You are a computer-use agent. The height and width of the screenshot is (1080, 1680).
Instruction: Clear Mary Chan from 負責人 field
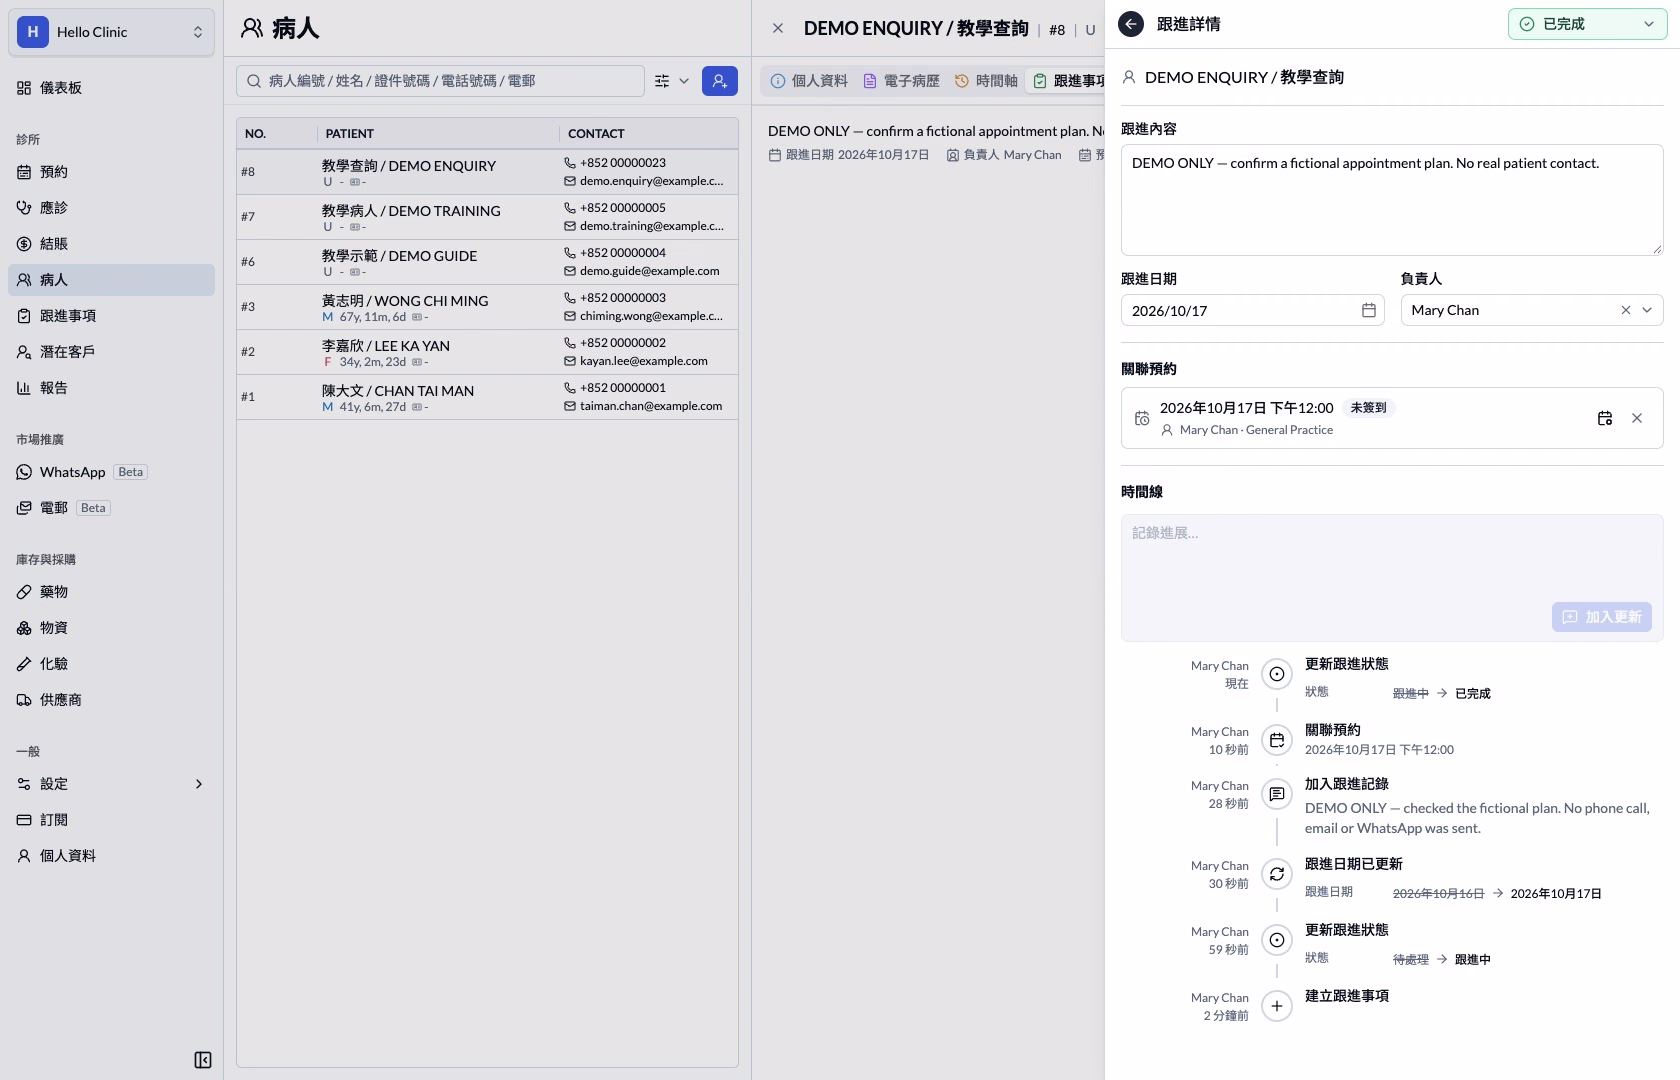click(x=1626, y=310)
